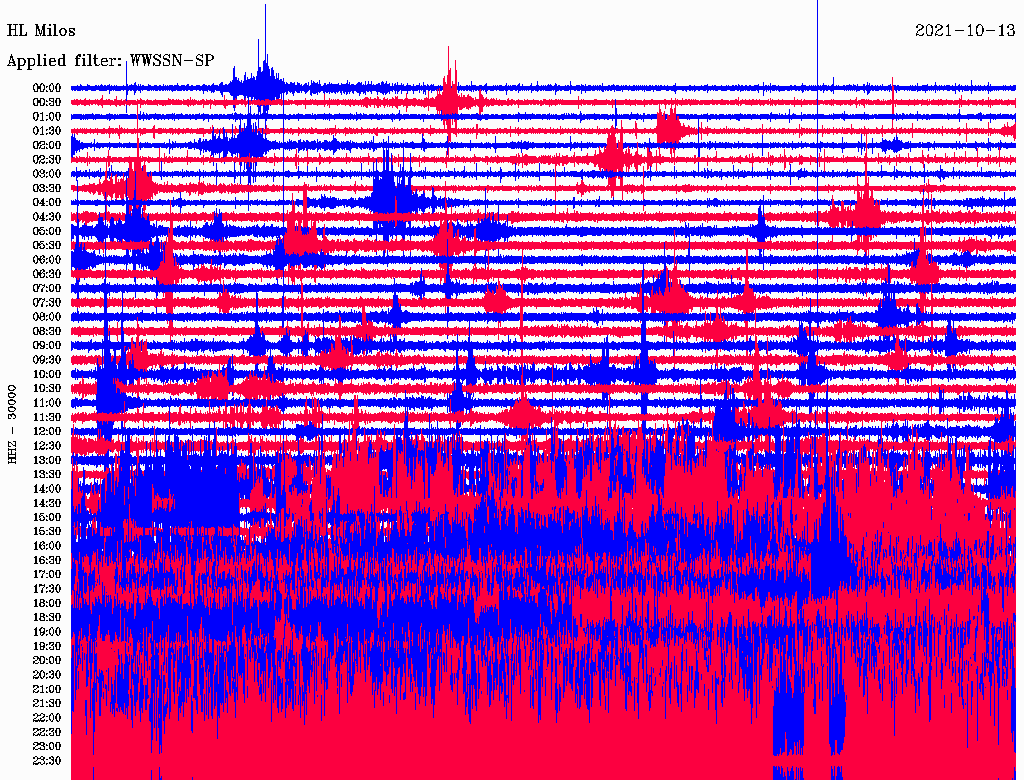Click the 15:00 time row label
Screen dimensions: 1024x780
click(x=47, y=517)
